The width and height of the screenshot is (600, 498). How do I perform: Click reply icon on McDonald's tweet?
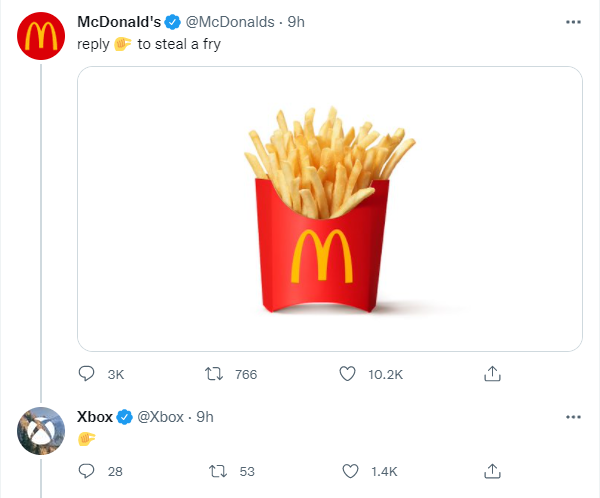[x=87, y=374]
